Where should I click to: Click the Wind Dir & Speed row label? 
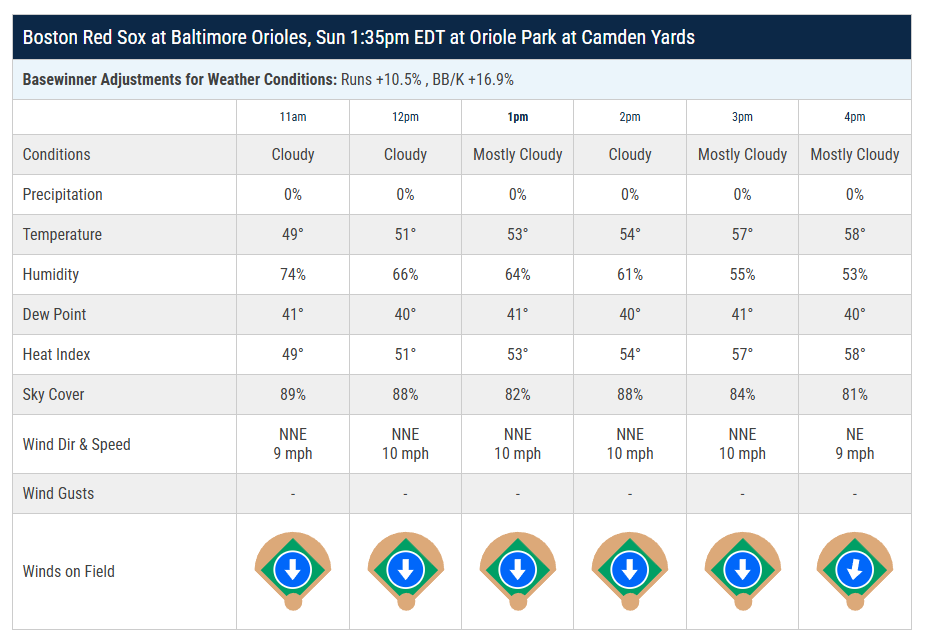click(x=77, y=444)
